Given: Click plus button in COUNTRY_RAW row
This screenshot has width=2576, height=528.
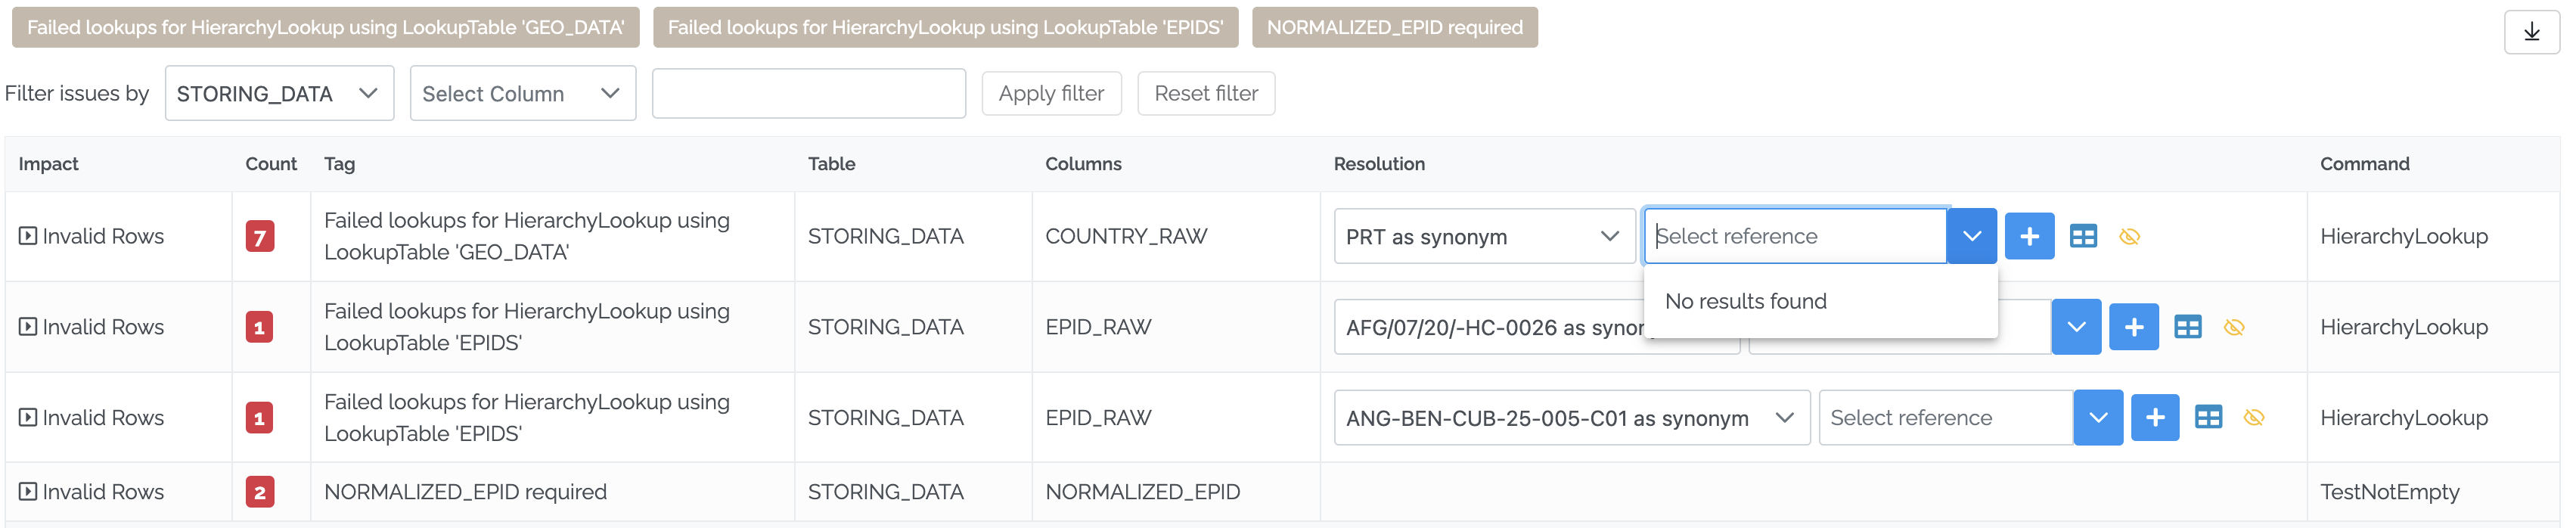Looking at the screenshot, I should 2029,236.
